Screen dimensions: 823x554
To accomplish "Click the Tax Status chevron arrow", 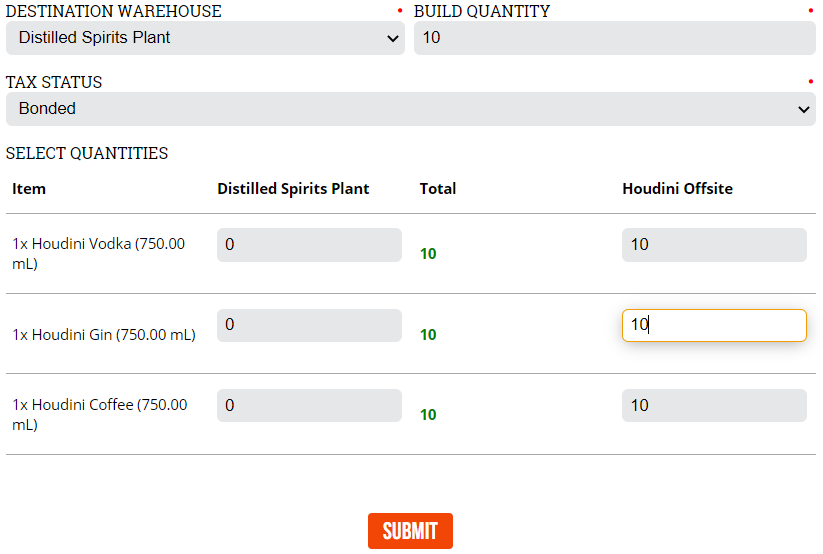I will (x=803, y=109).
